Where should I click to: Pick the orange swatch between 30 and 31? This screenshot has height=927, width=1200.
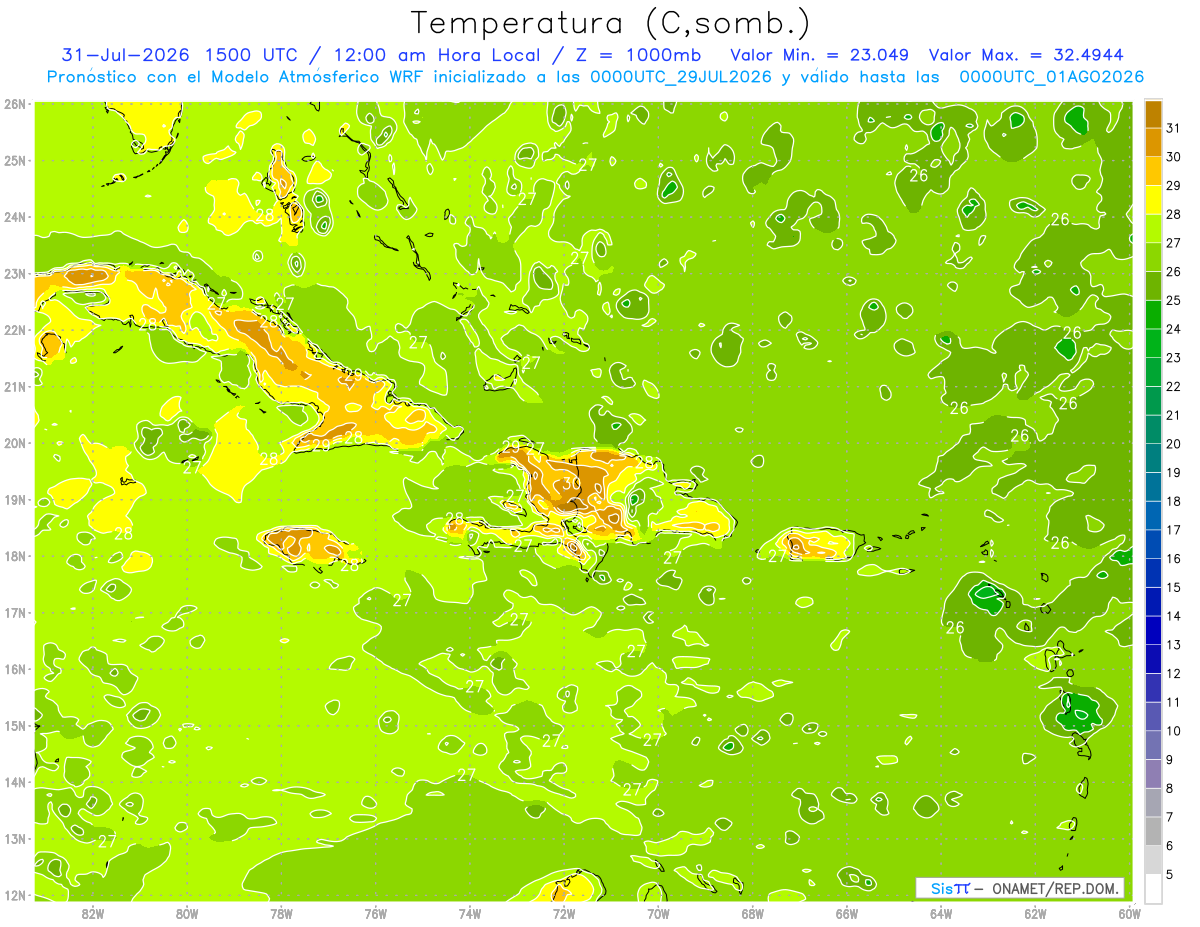click(1154, 142)
